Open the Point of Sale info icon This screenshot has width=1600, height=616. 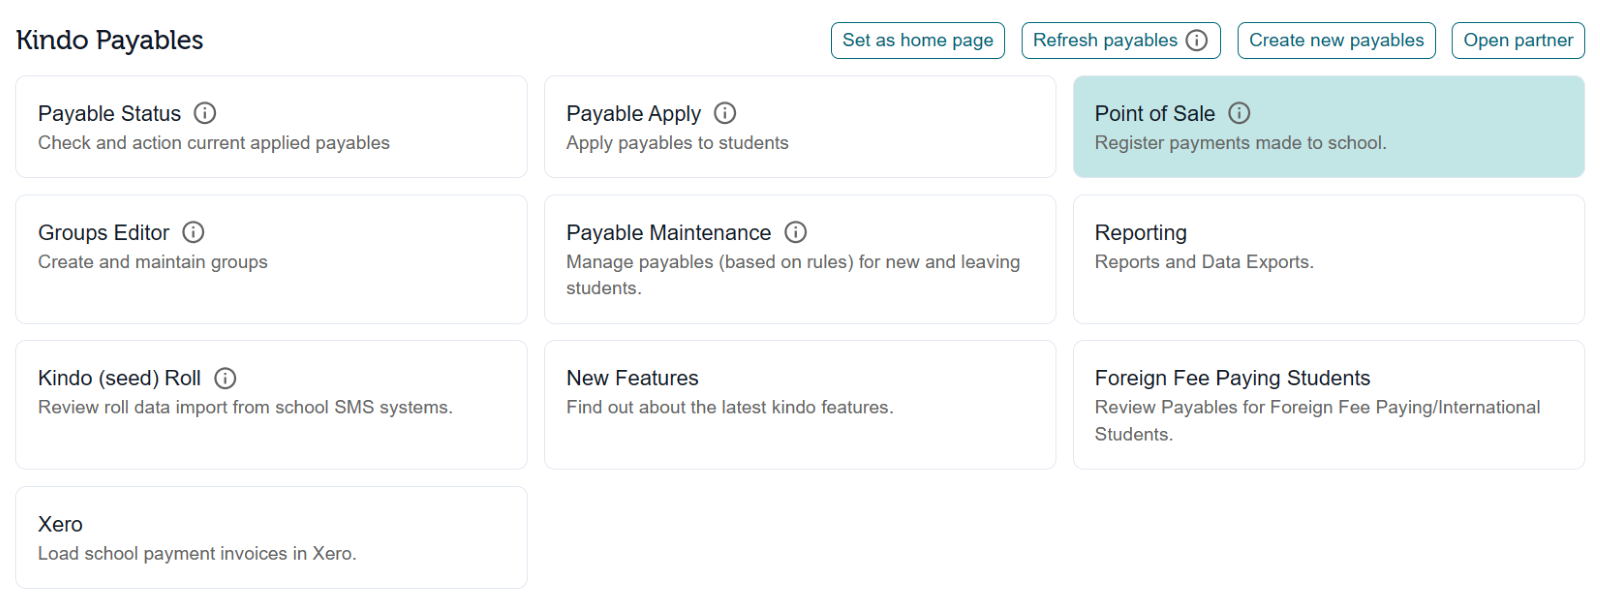coord(1239,113)
